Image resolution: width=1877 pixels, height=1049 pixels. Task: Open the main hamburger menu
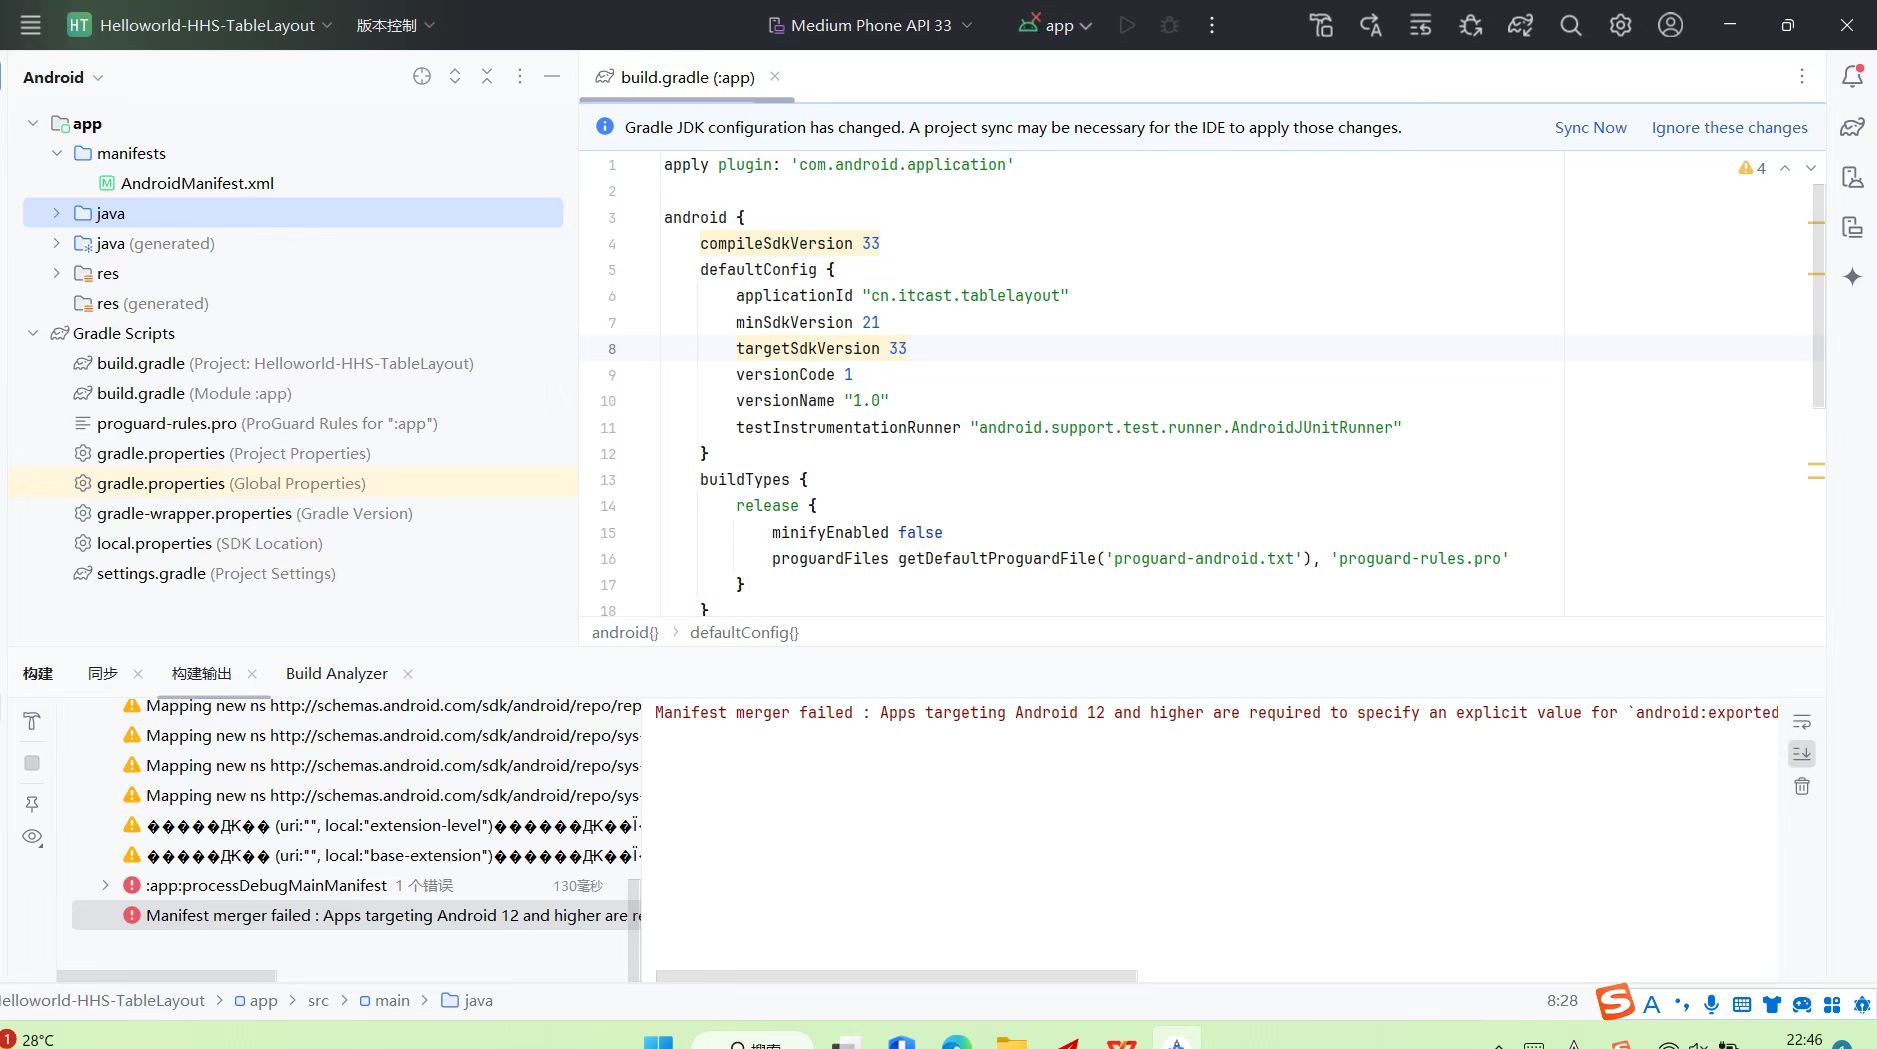point(30,25)
